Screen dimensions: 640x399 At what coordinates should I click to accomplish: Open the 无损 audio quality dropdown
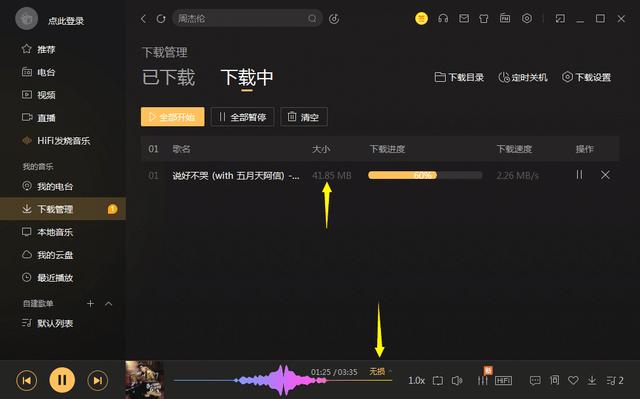coord(380,371)
